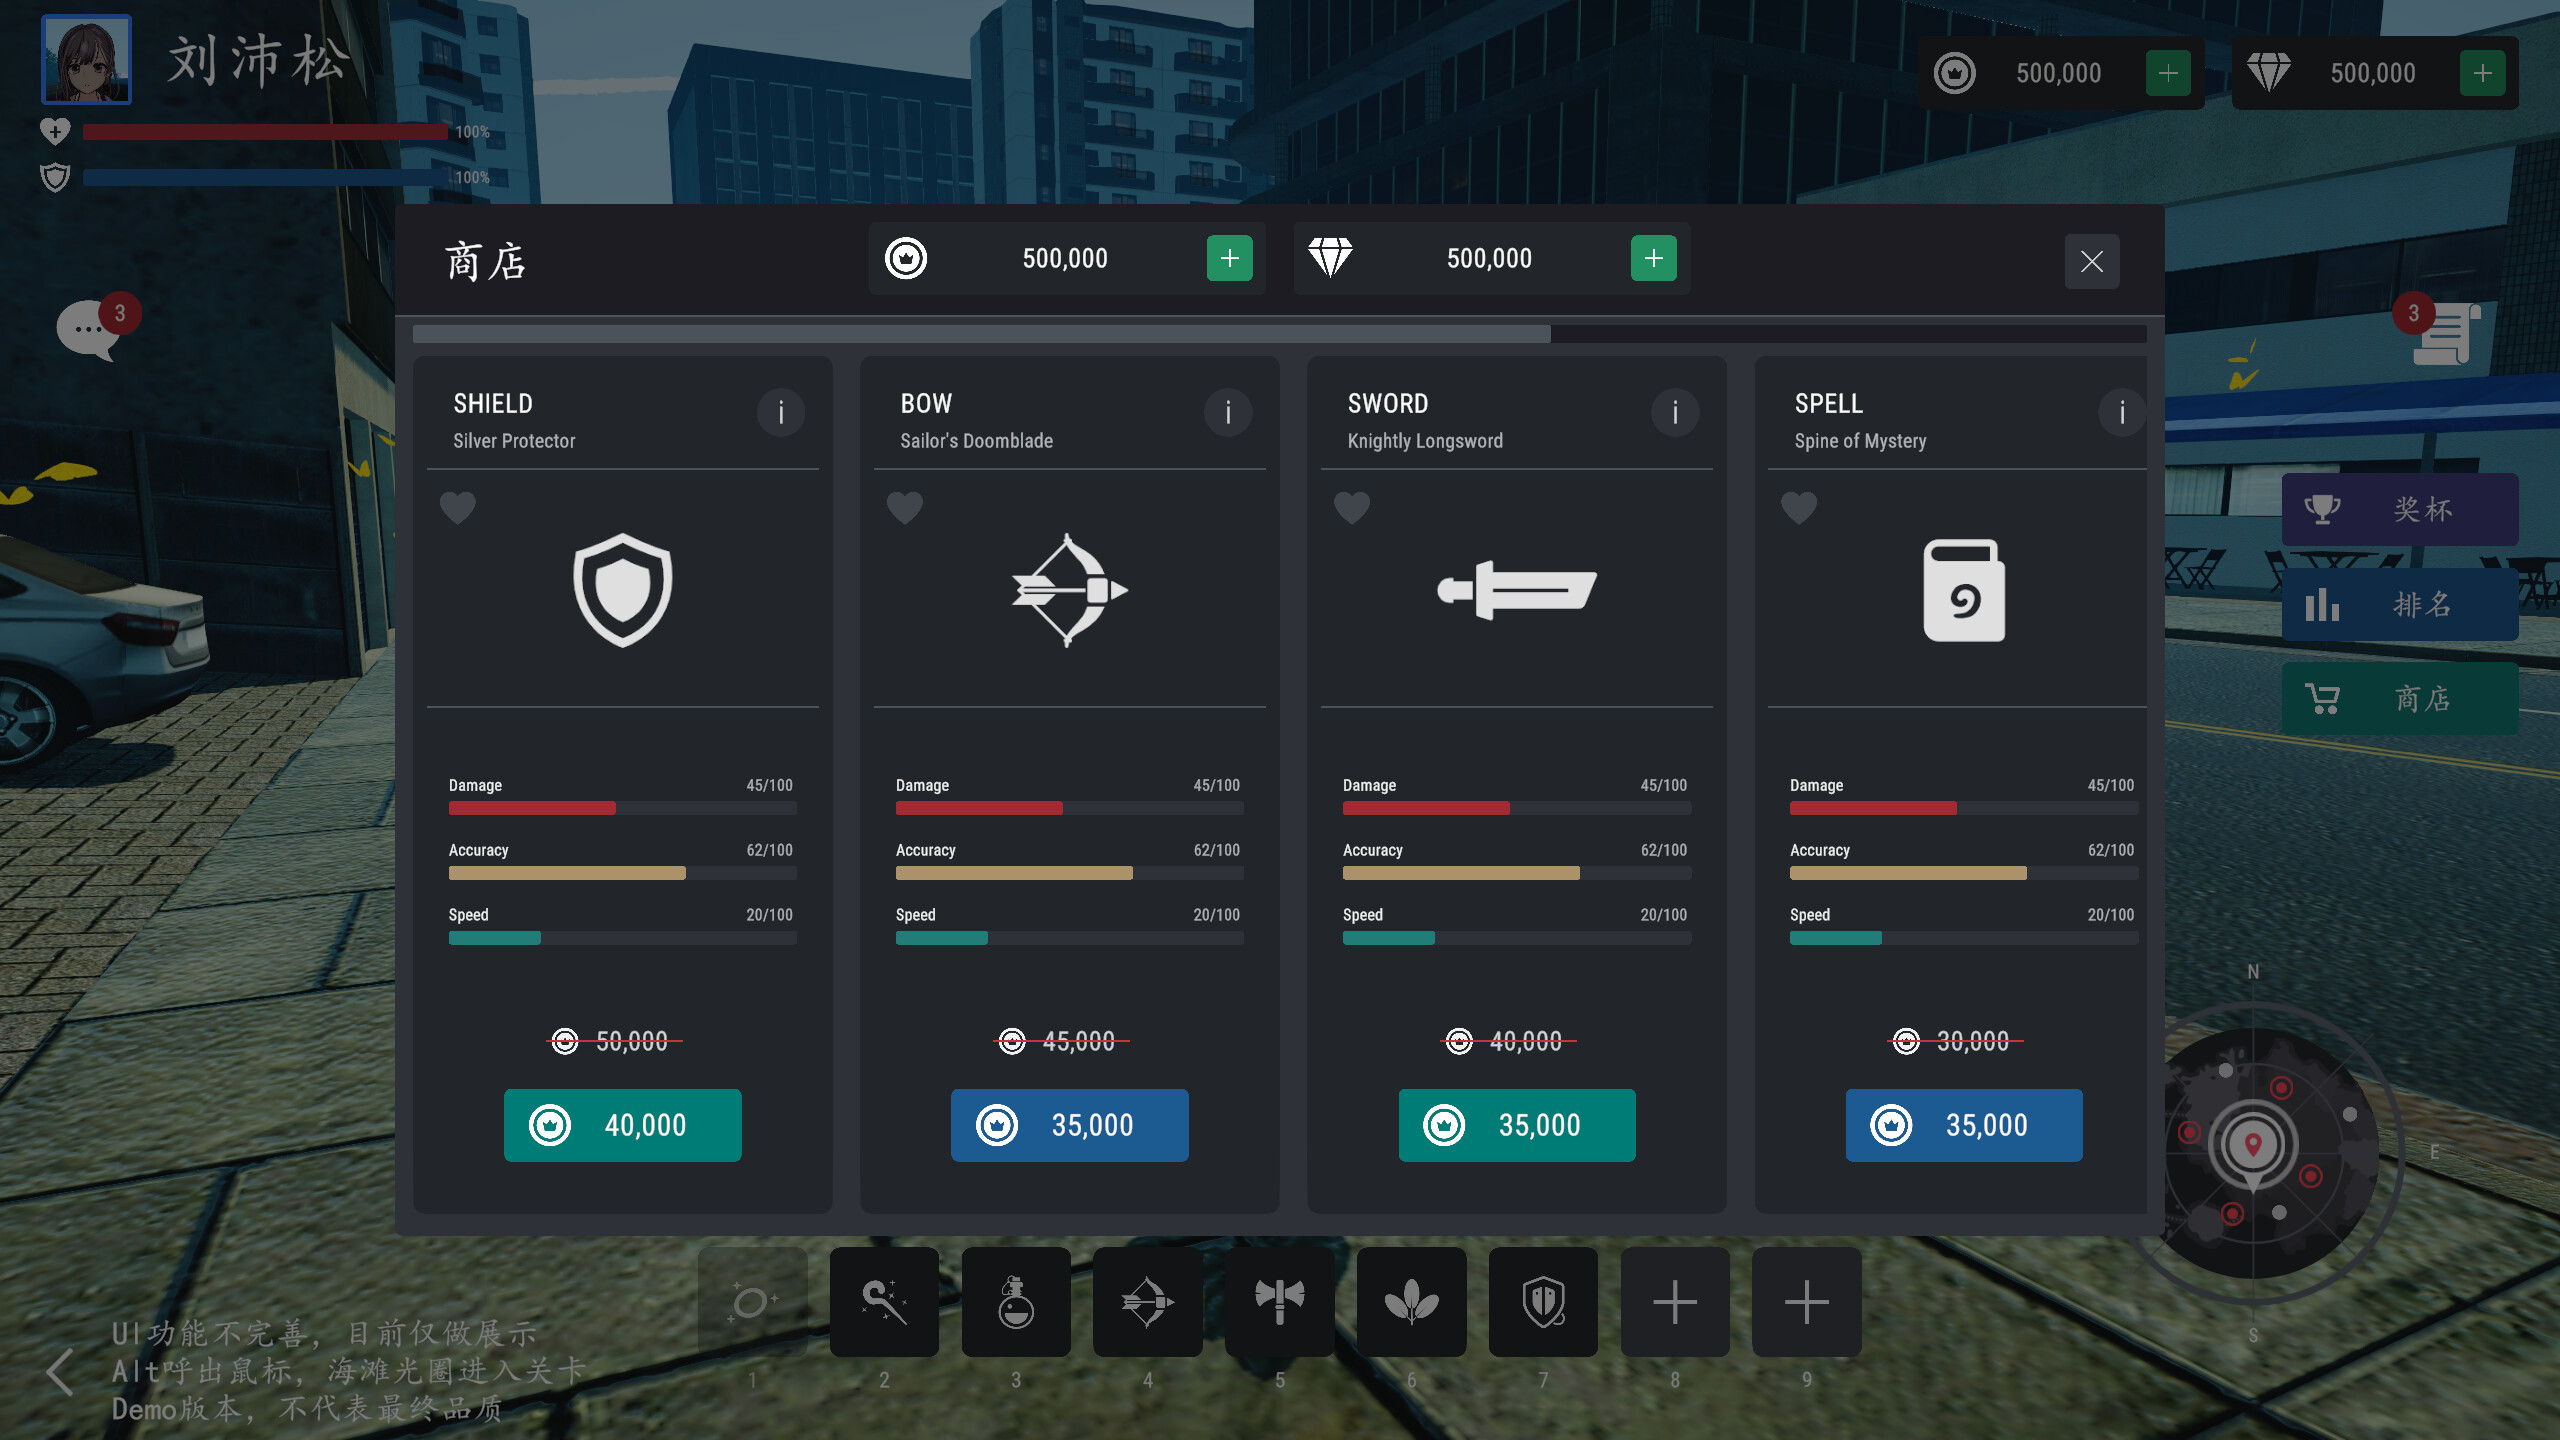Buy the bow for 35,000 coins
Screen dimensions: 2560x1440
(1069, 1124)
